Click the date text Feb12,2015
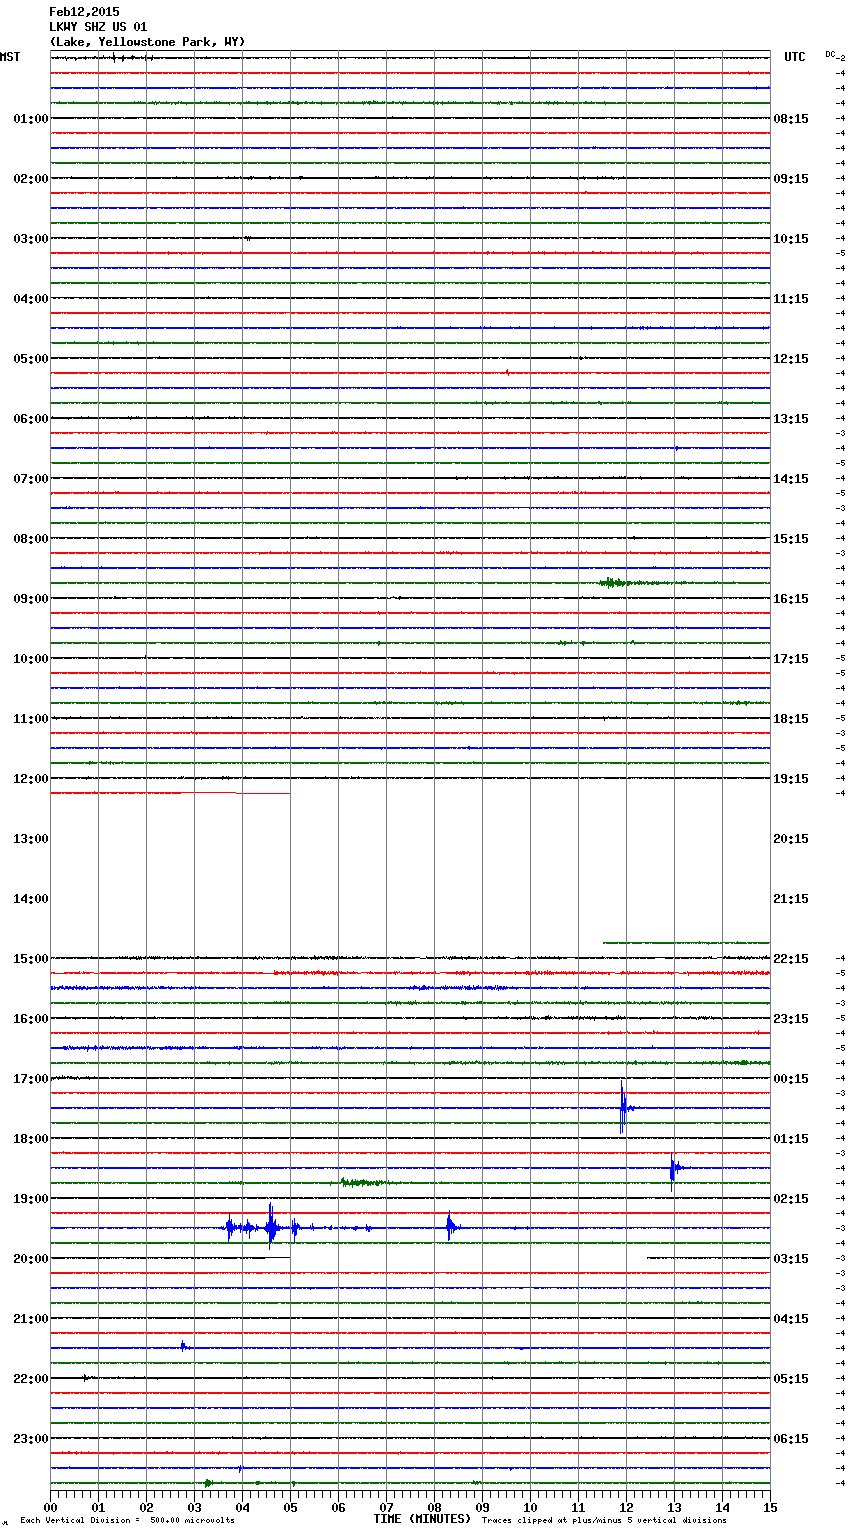This screenshot has width=850, height=1534. (84, 12)
